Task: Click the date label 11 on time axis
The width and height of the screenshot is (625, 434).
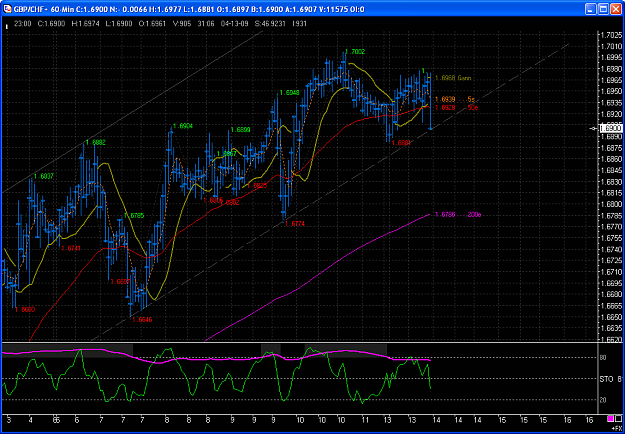Action: [364, 420]
